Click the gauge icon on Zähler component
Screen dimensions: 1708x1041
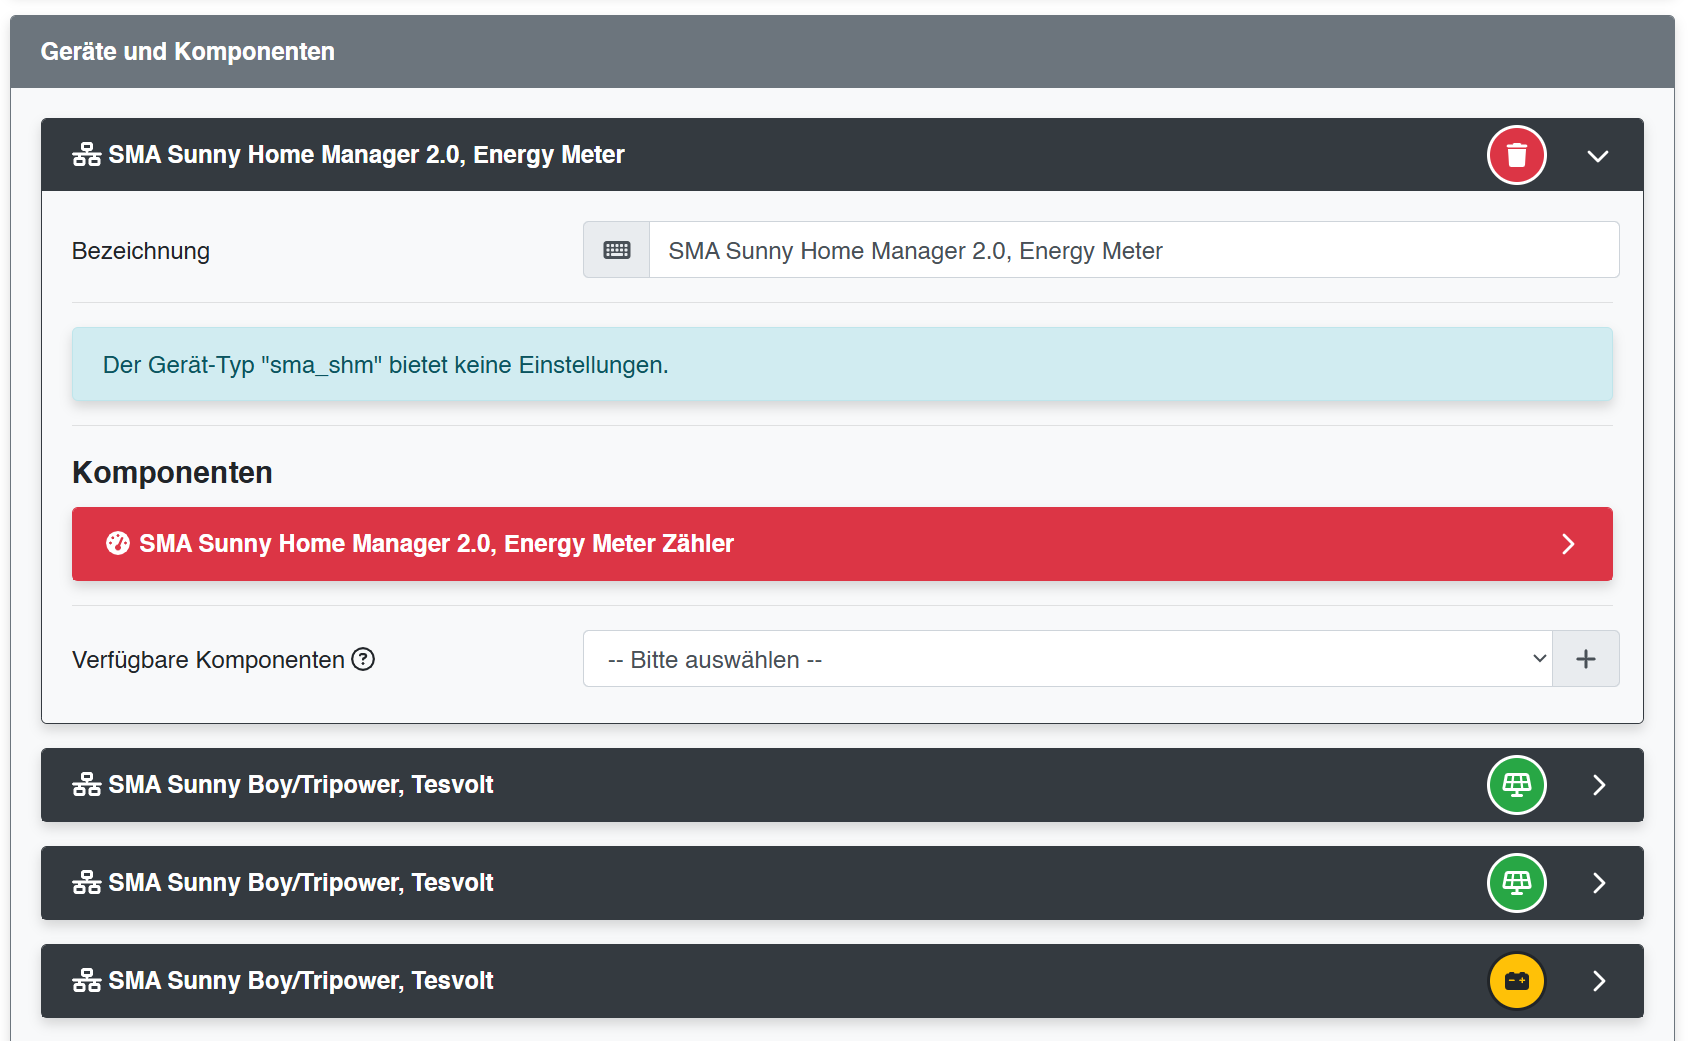[118, 543]
